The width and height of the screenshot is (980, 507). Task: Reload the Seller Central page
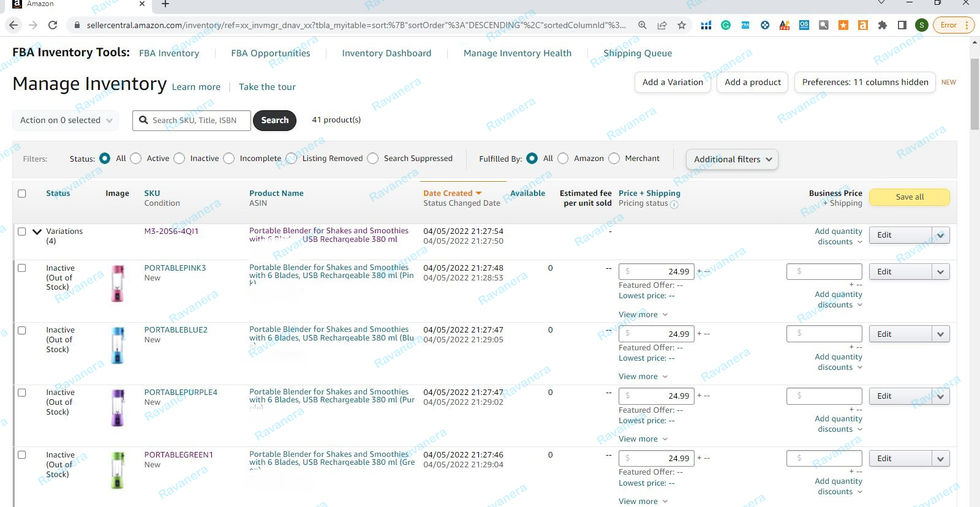click(x=53, y=26)
